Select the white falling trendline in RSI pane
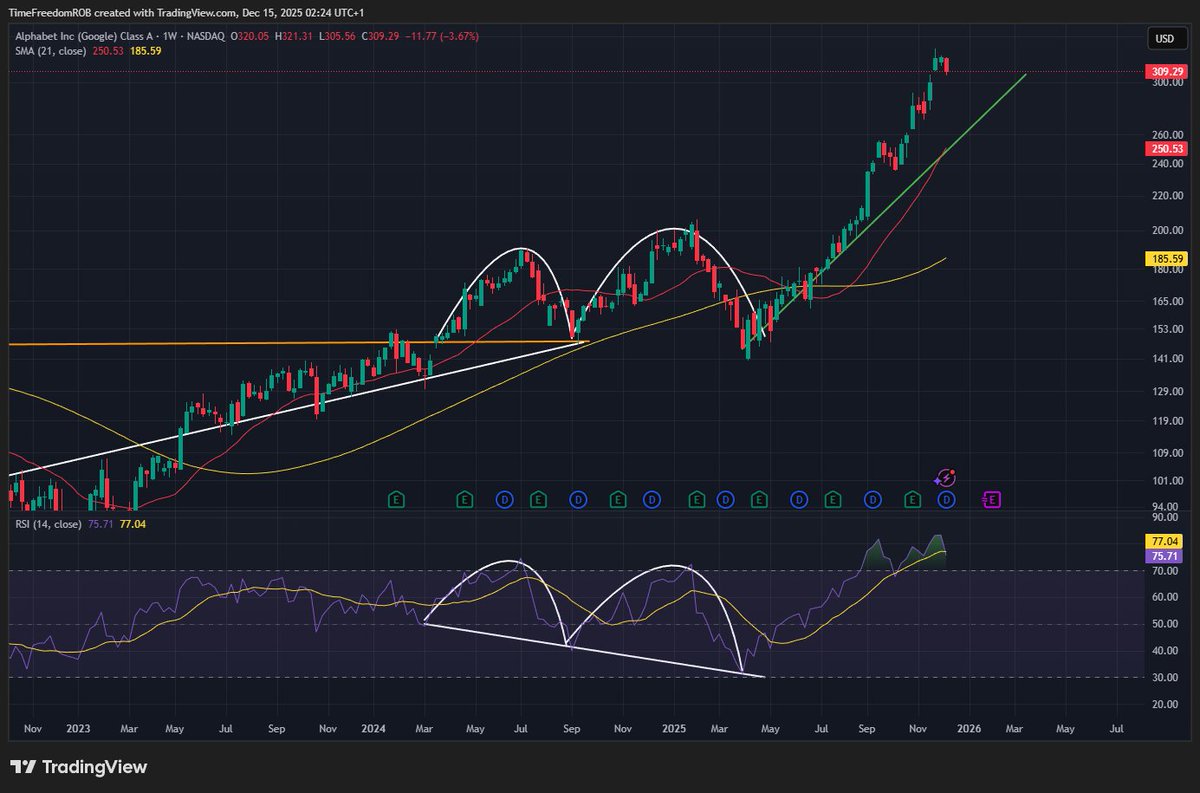The image size is (1200, 793). tap(594, 650)
